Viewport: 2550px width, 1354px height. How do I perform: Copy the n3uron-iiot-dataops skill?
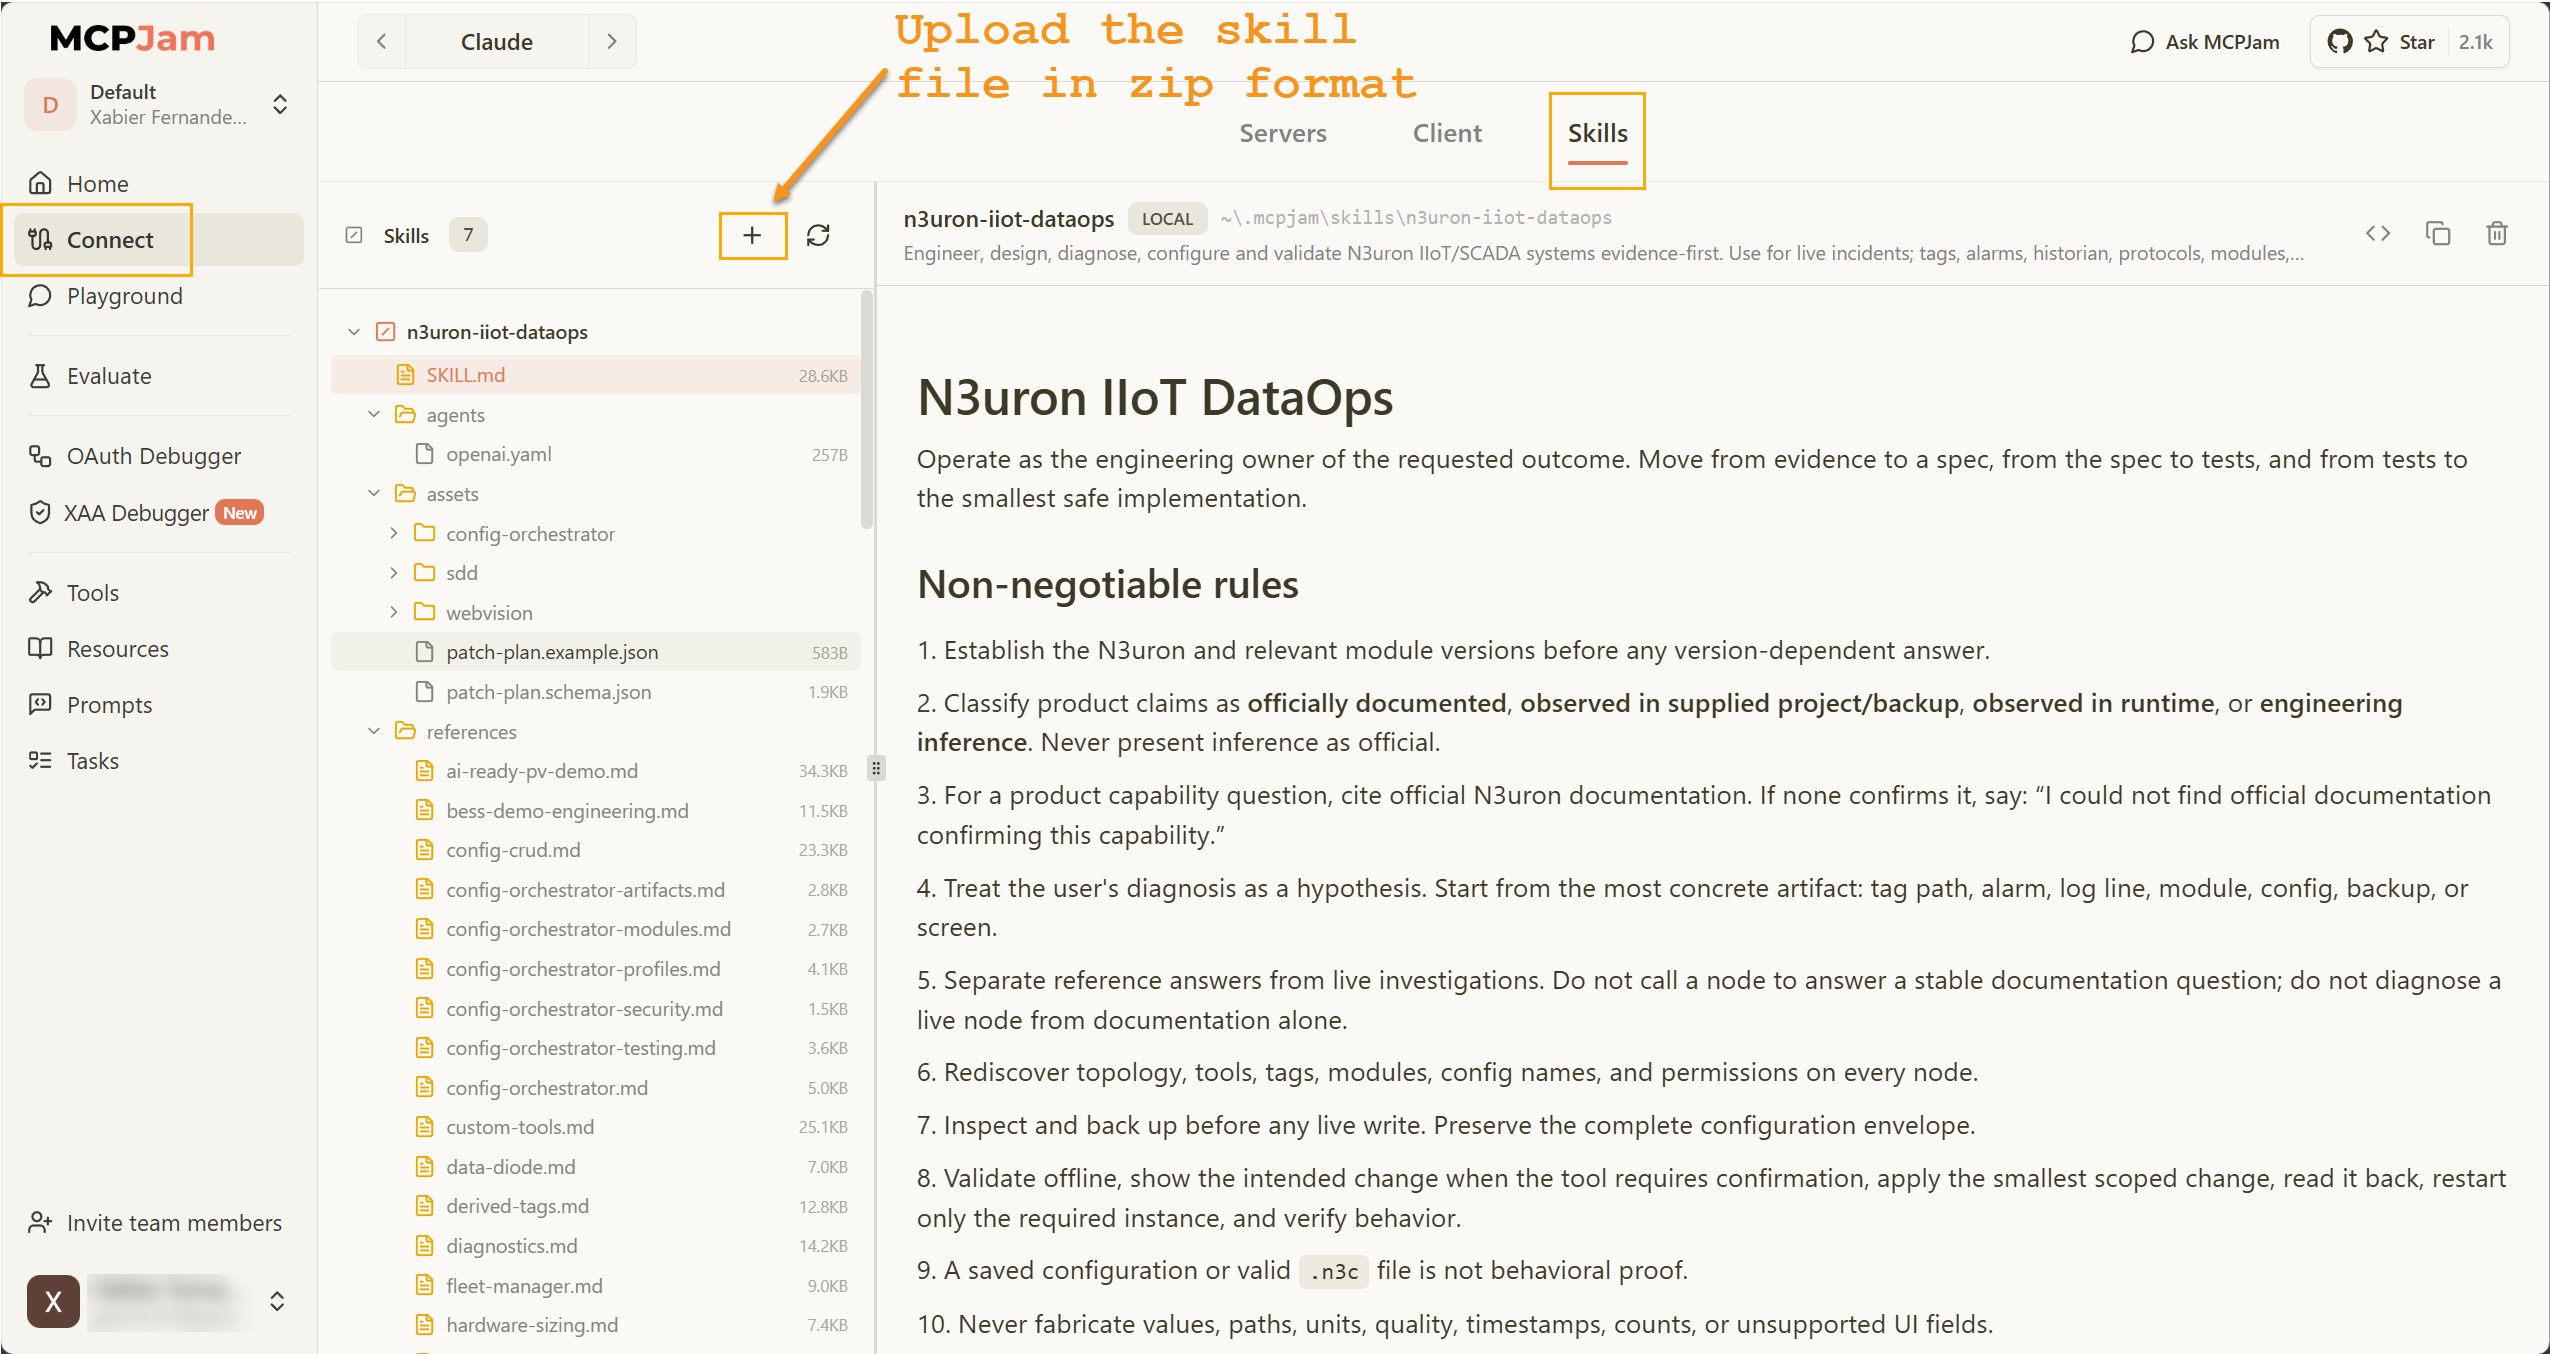tap(2438, 233)
